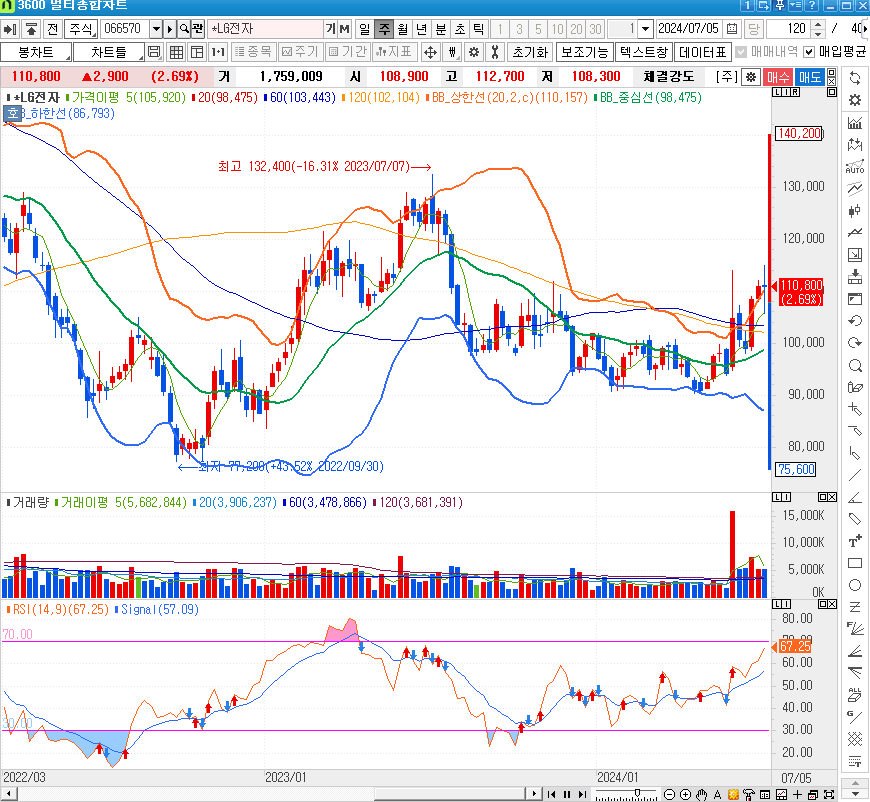Select the rectangle drawing tool

pyautogui.click(x=855, y=563)
